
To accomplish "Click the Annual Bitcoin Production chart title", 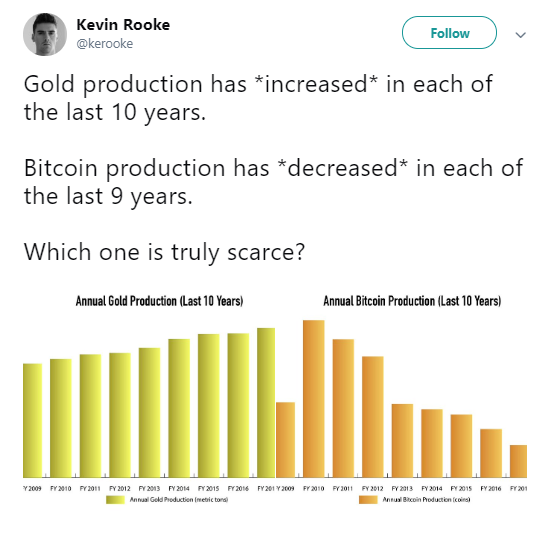I will pyautogui.click(x=412, y=301).
